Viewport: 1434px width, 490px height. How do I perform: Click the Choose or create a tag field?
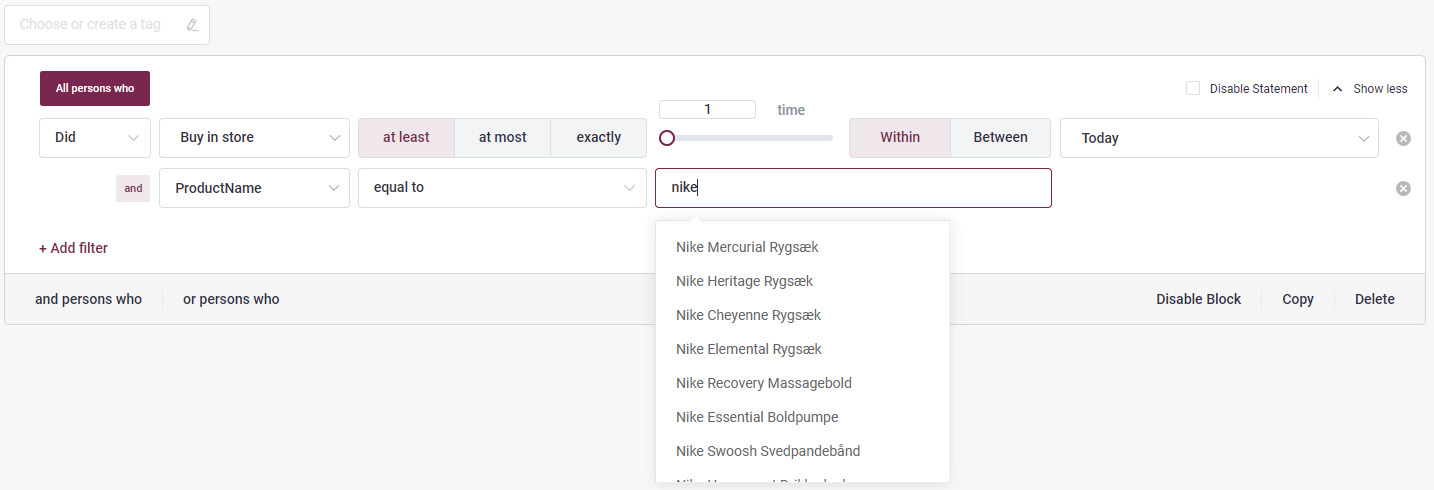[x=107, y=25]
